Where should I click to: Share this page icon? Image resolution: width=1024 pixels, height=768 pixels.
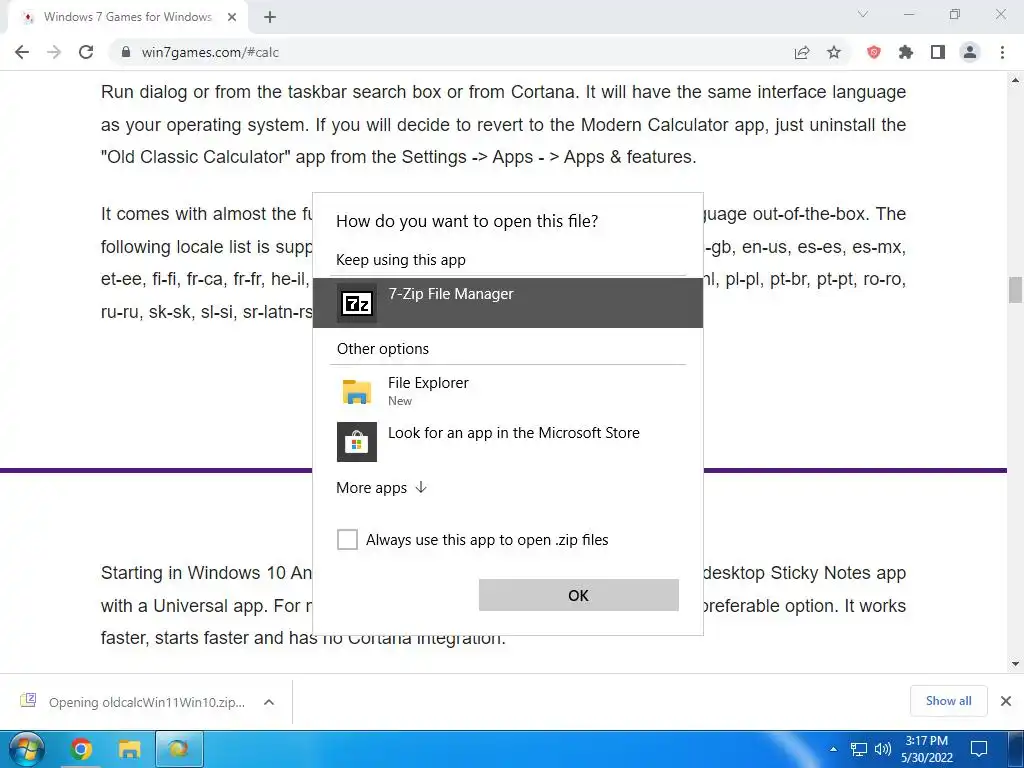pos(802,52)
